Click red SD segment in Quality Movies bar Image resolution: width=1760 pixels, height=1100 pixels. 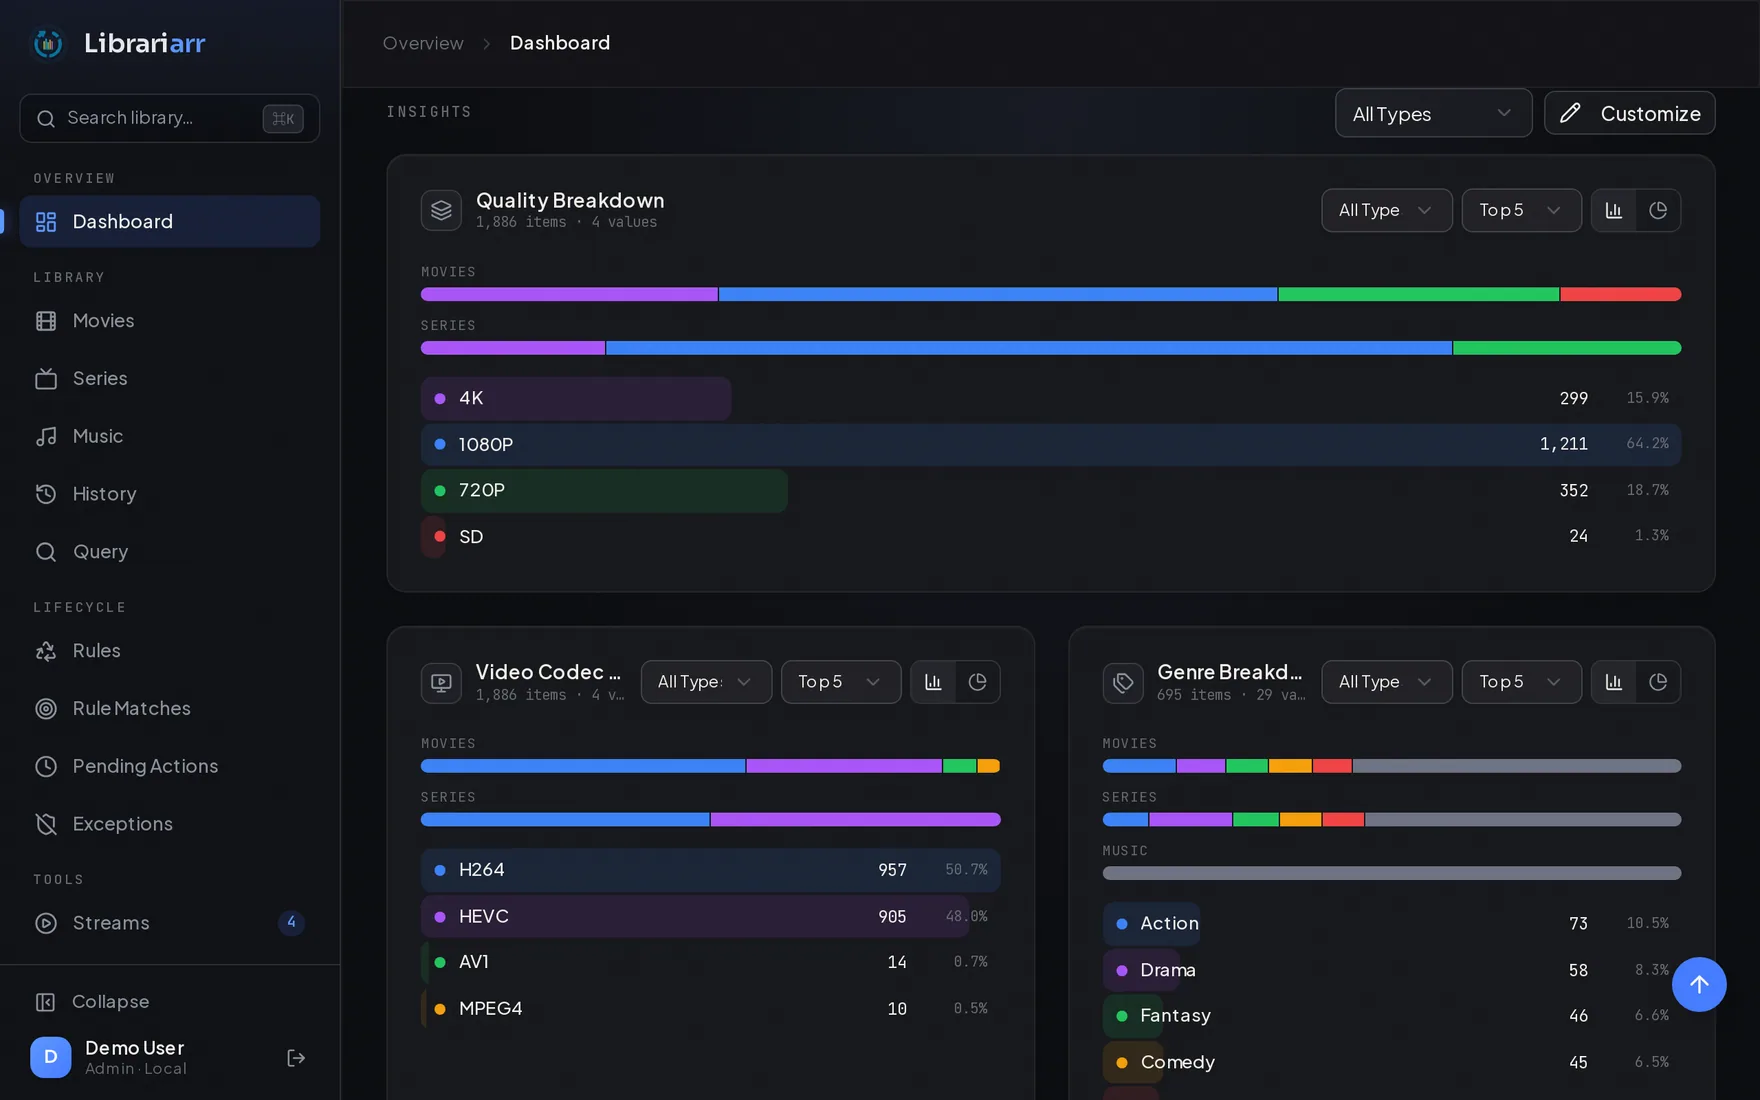tap(1621, 294)
